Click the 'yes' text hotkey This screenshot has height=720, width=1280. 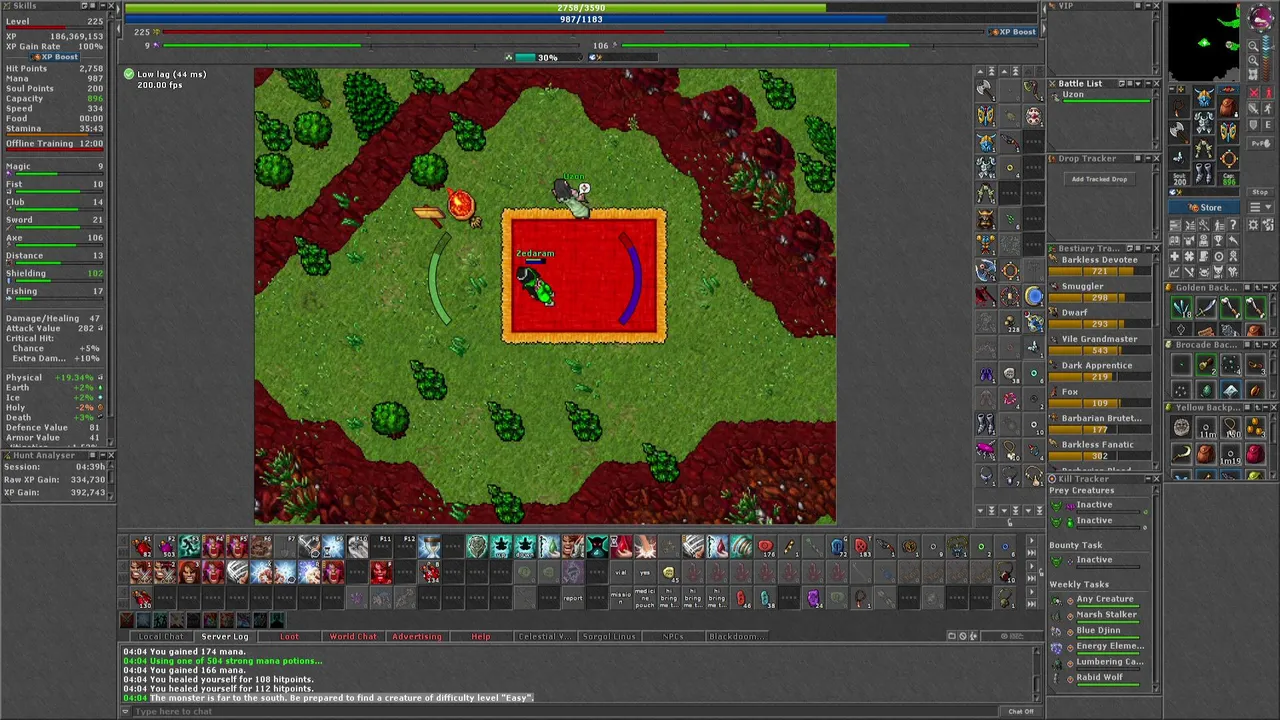click(x=645, y=572)
